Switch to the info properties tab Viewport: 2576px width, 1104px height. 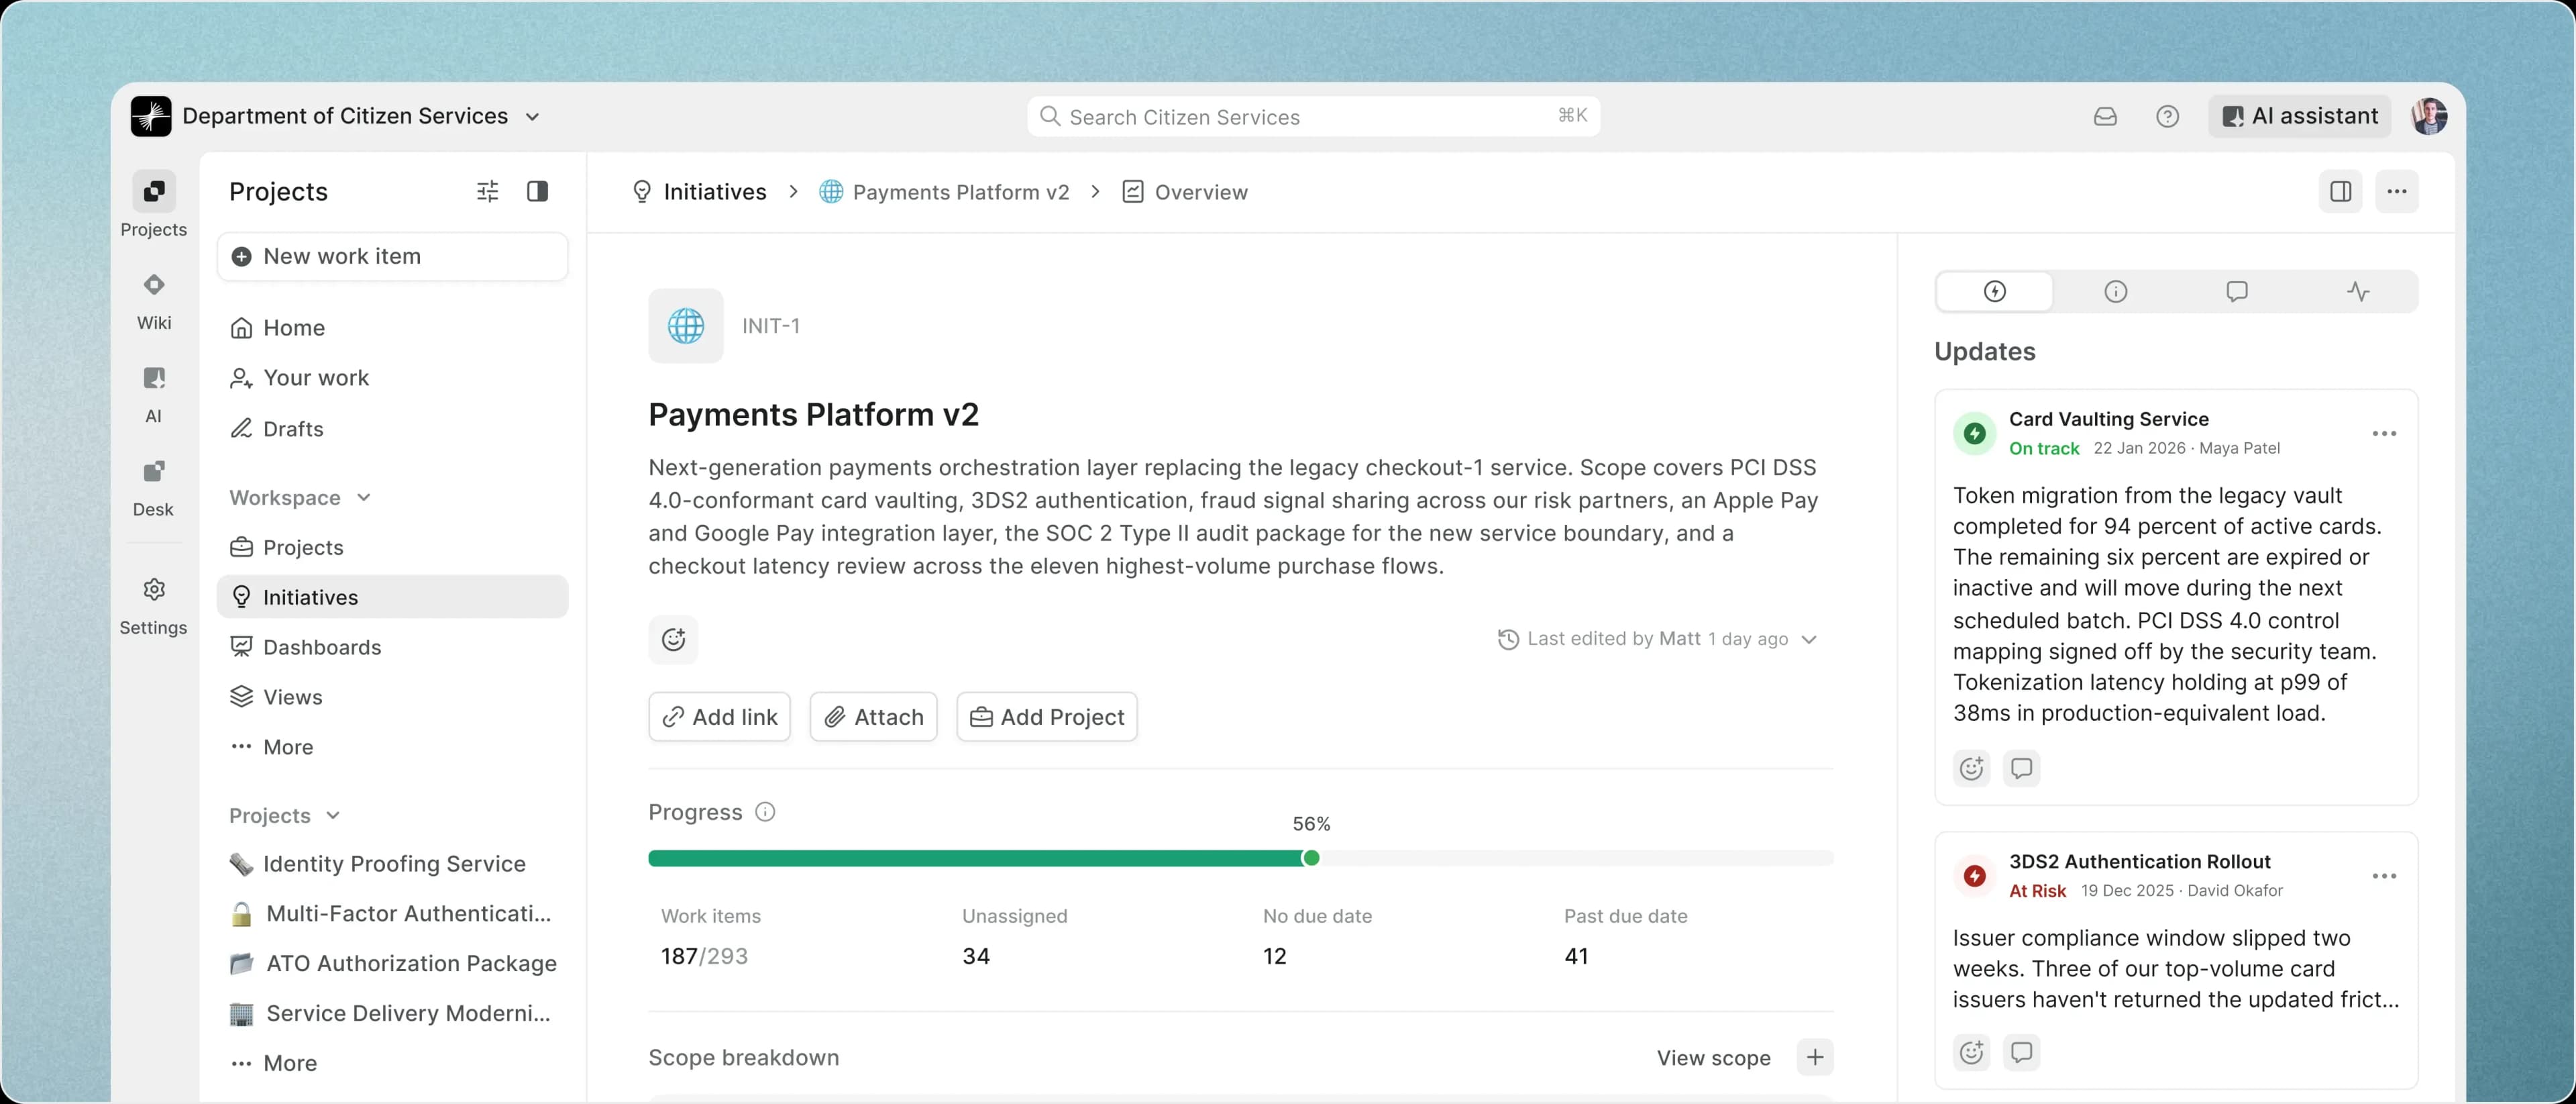click(x=2115, y=291)
